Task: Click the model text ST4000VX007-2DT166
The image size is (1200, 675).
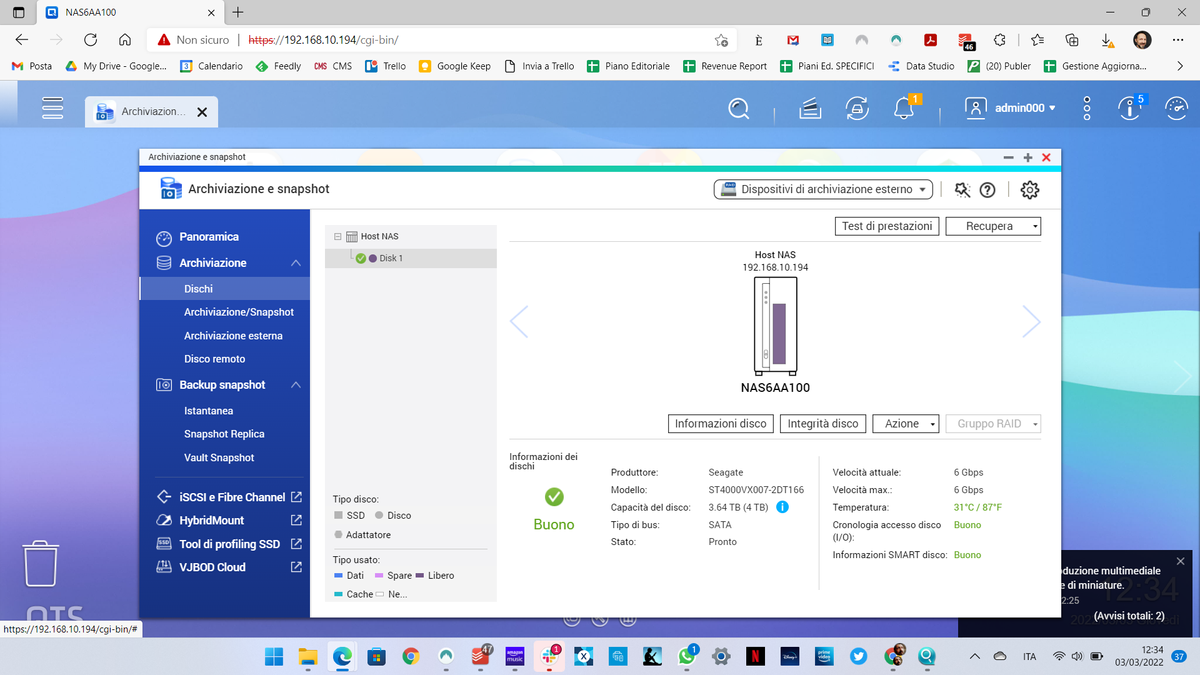Action: pos(756,490)
